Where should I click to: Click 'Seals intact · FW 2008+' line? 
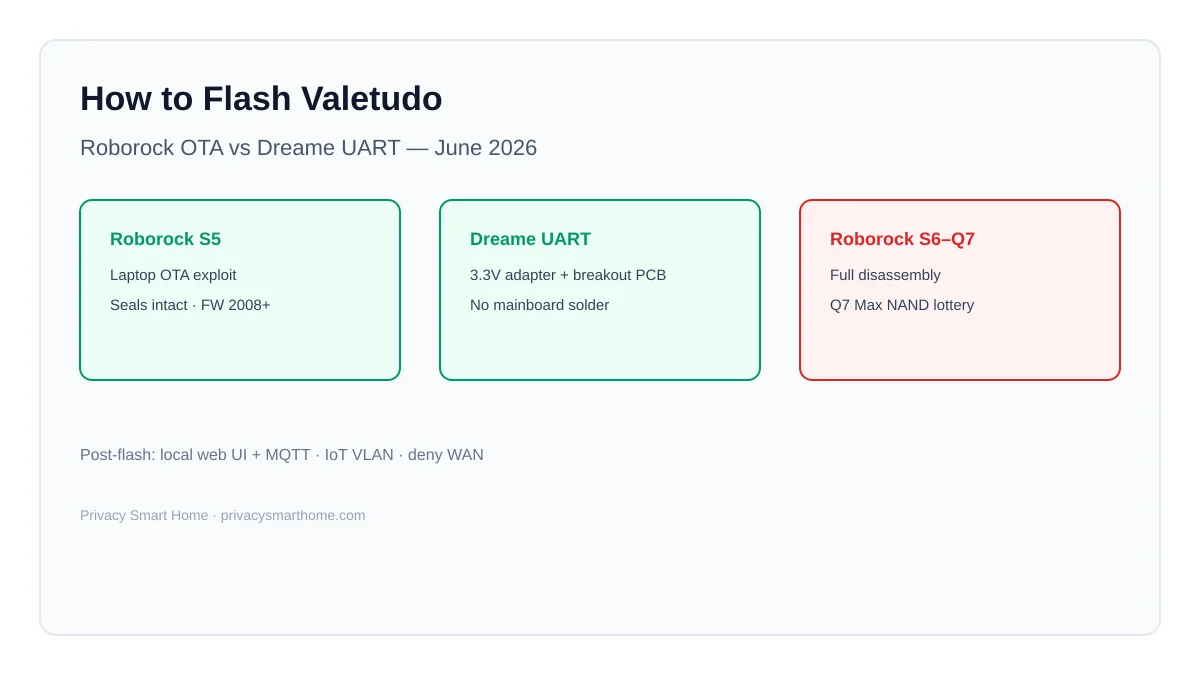tap(190, 305)
